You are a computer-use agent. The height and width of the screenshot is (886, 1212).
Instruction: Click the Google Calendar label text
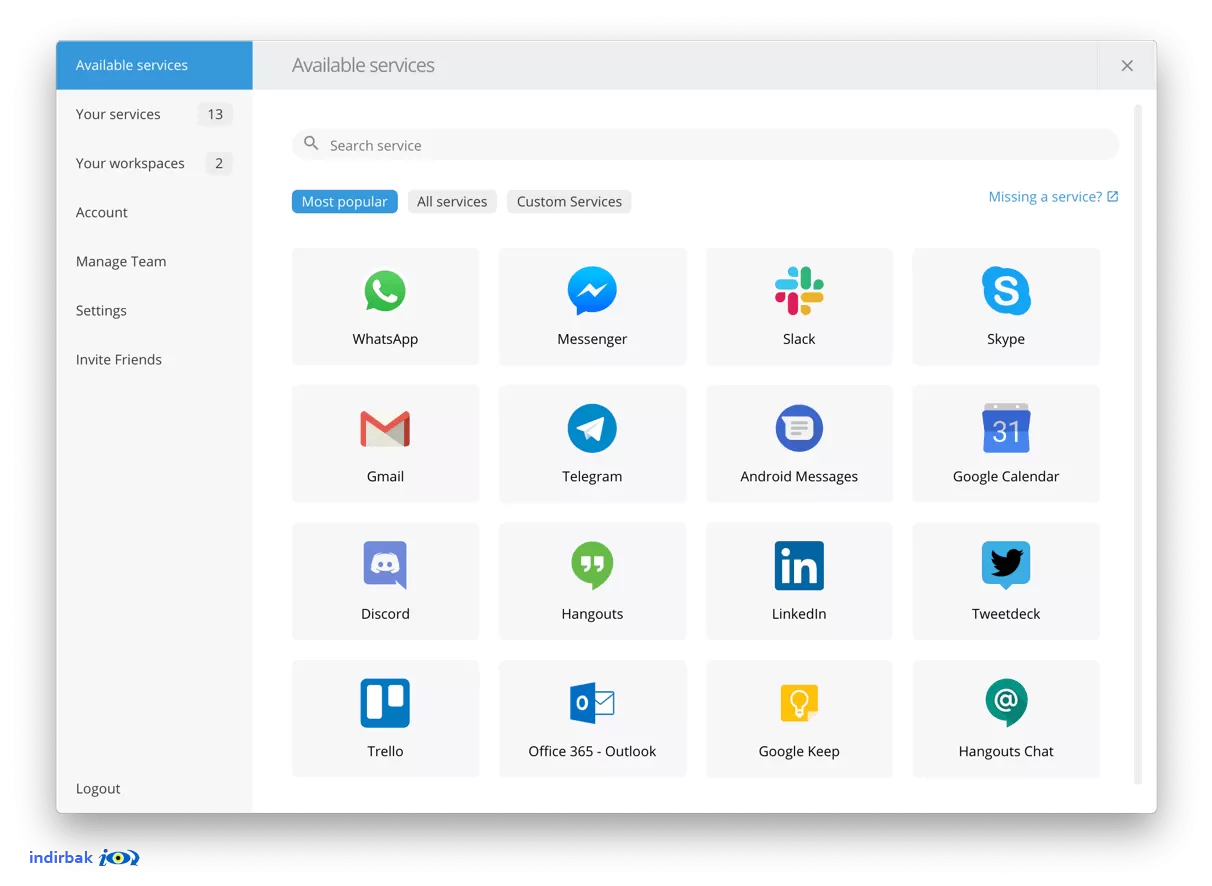(x=1006, y=476)
